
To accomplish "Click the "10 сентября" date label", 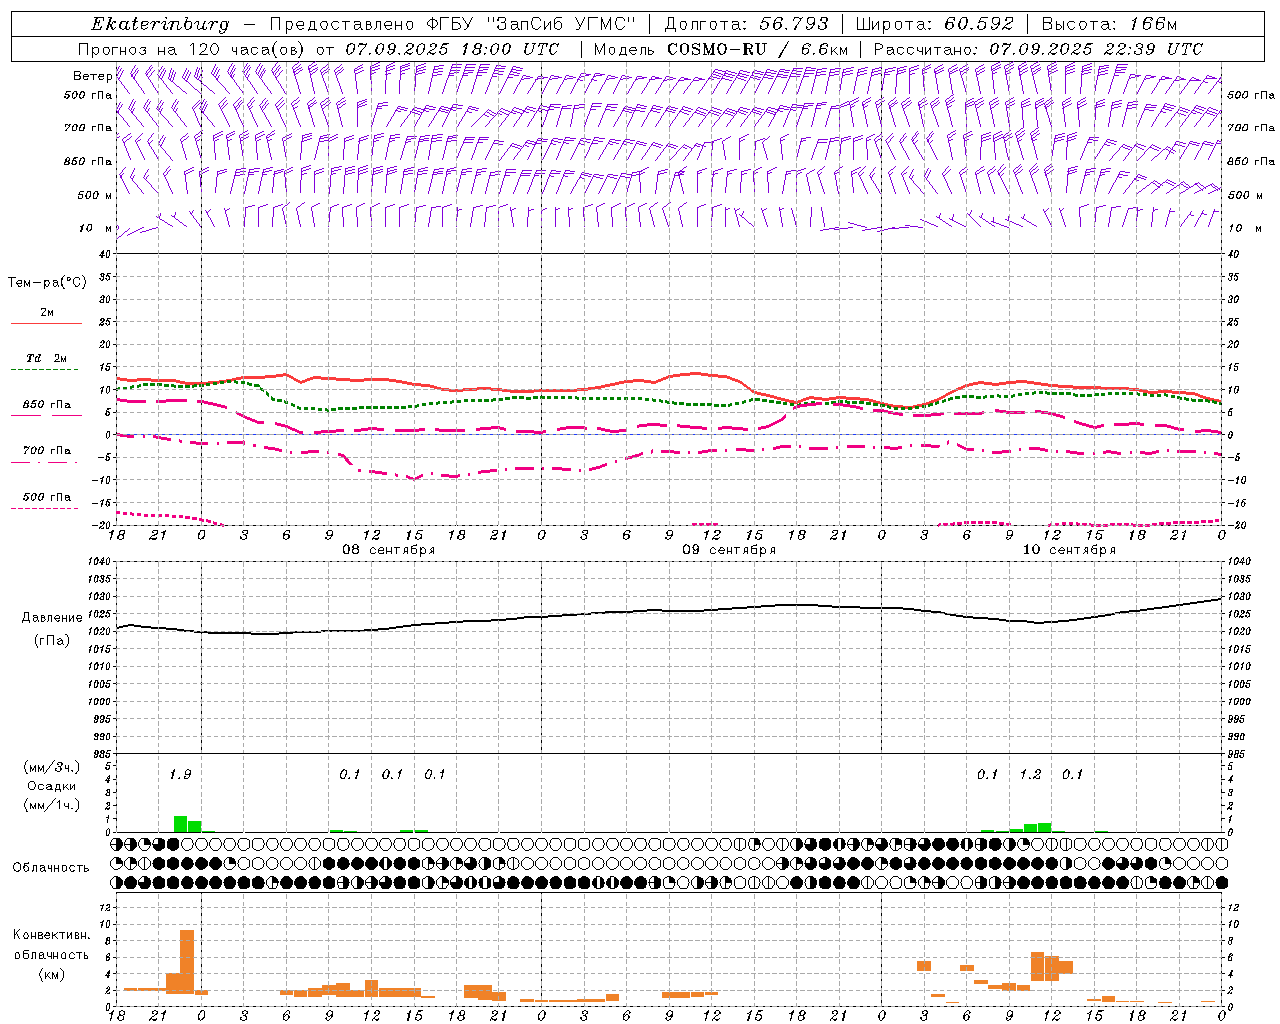I will click(x=1069, y=550).
